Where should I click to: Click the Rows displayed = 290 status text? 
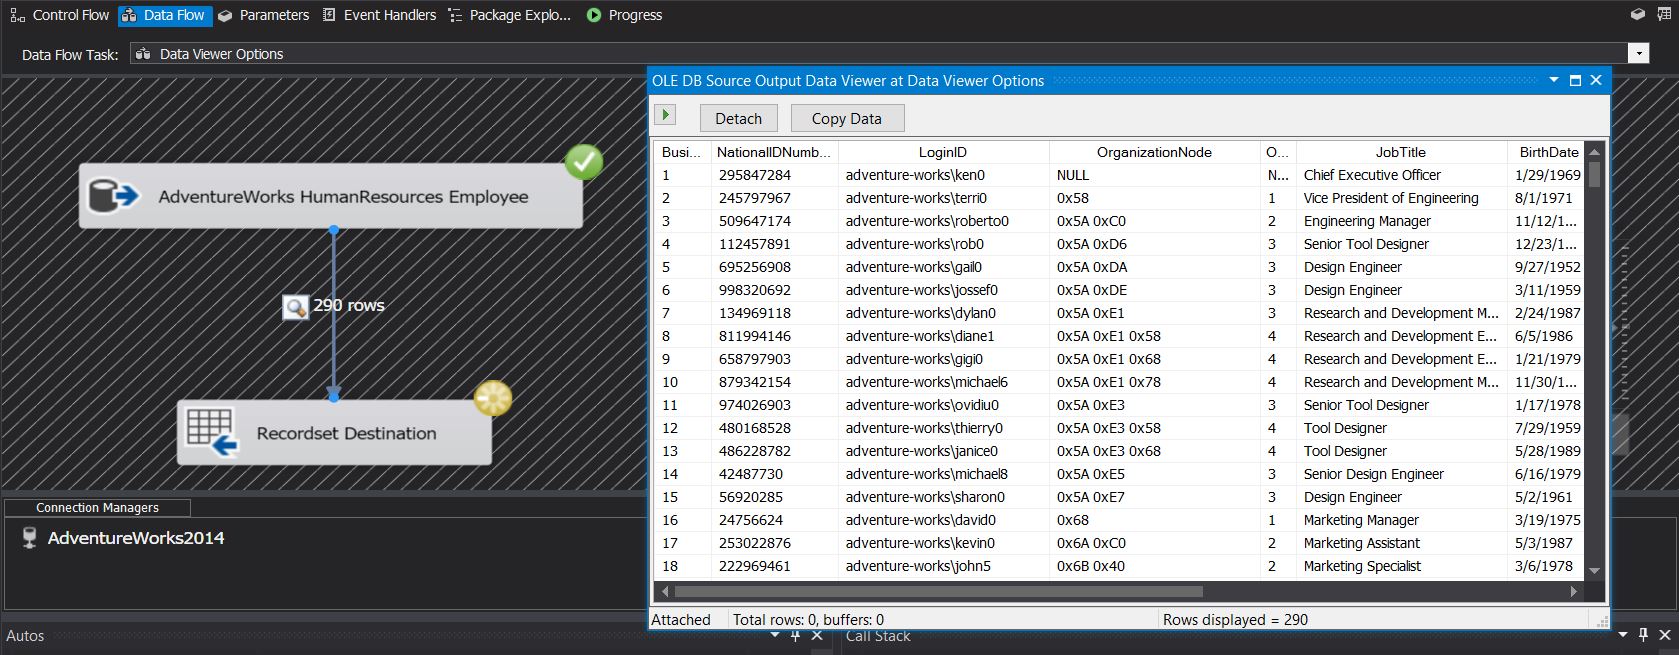(1235, 620)
